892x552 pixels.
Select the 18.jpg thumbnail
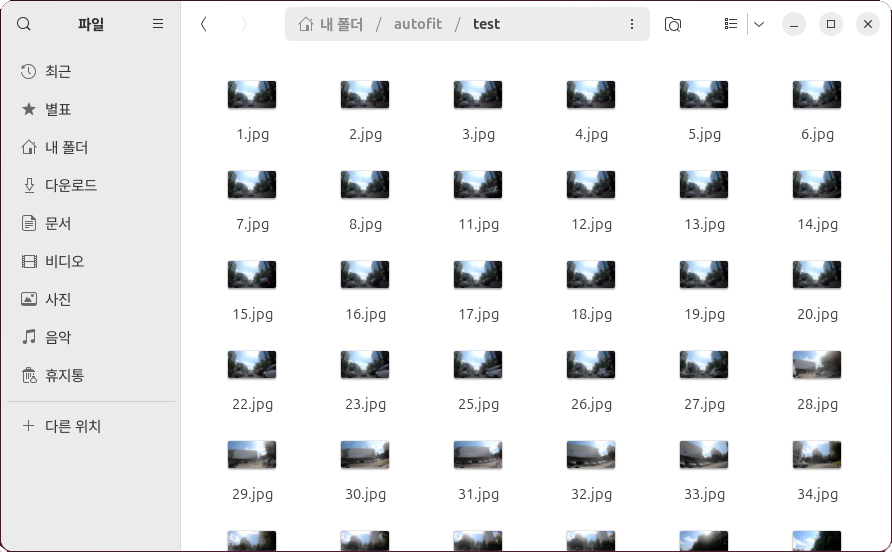click(591, 274)
